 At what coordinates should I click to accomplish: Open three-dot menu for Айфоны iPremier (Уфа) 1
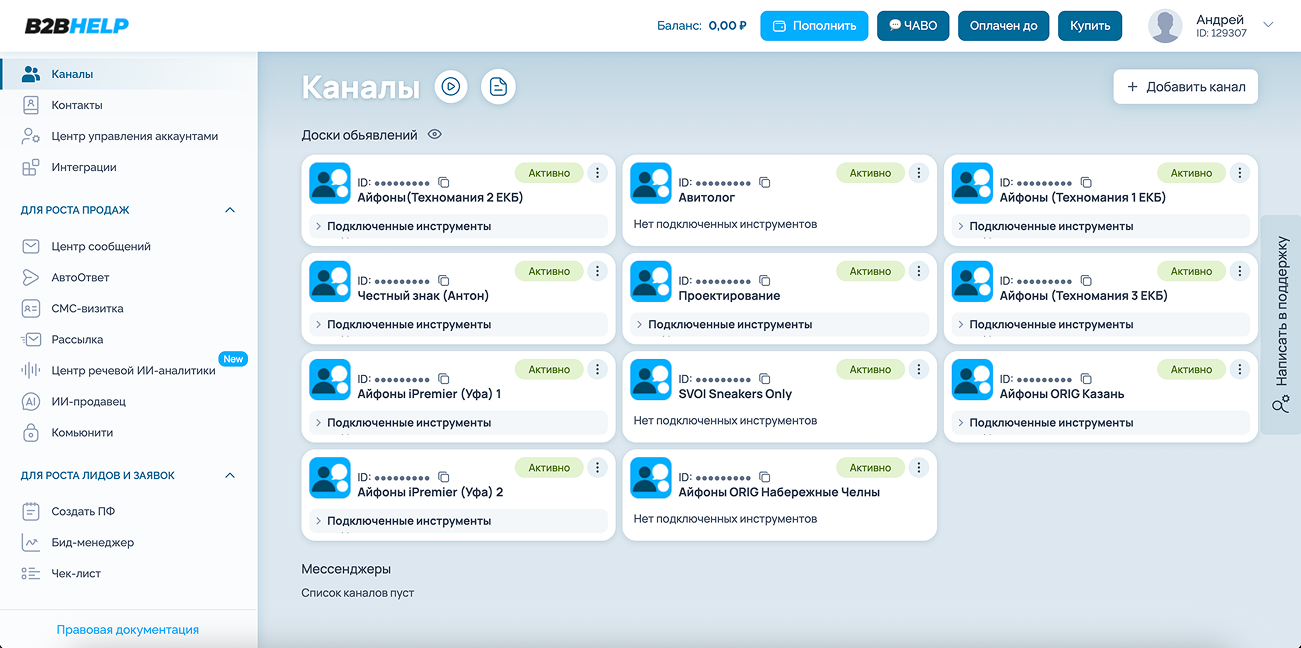(x=597, y=369)
